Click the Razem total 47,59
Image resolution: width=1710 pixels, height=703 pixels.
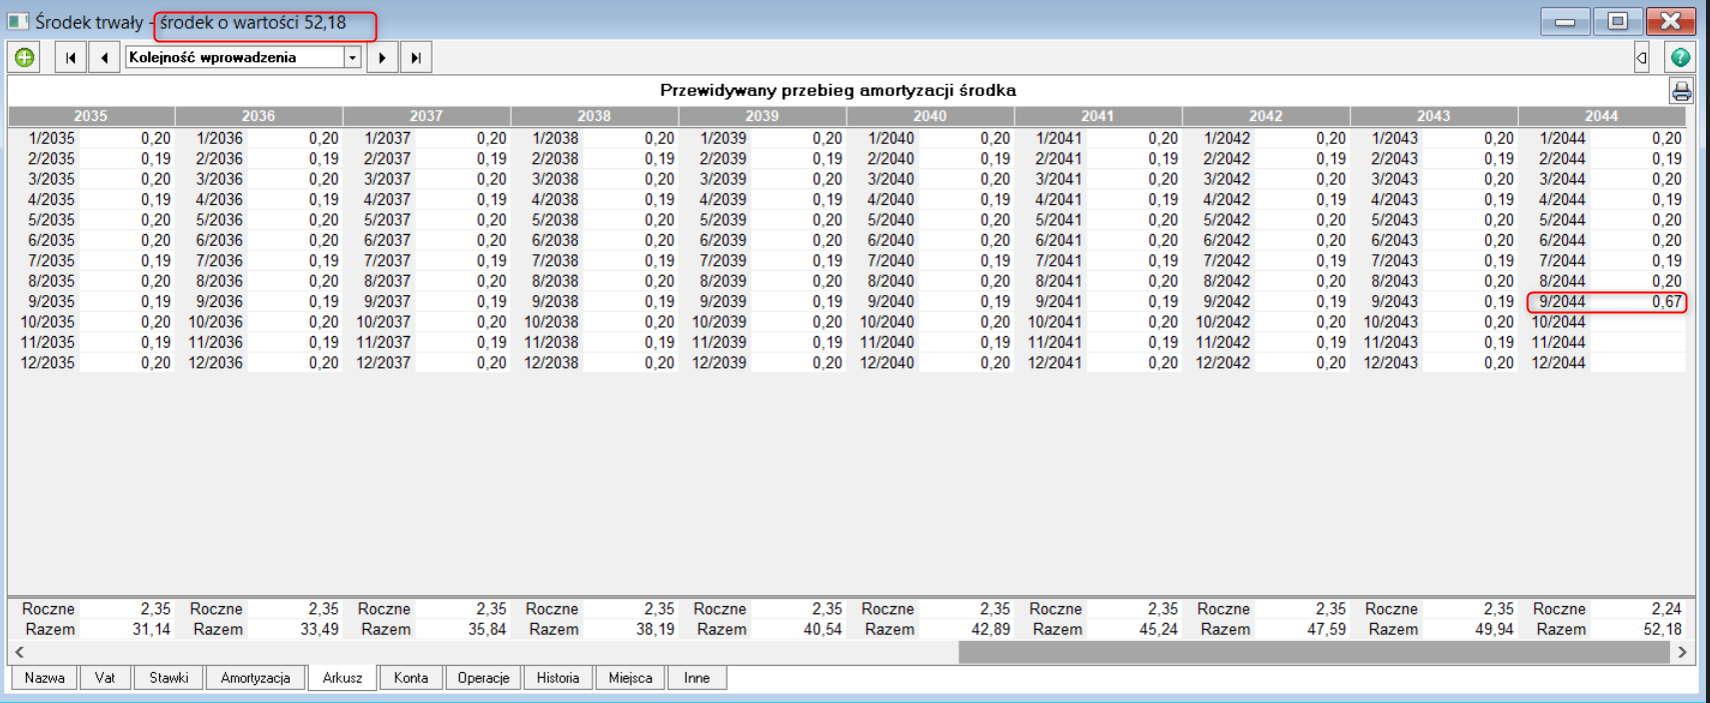pyautogui.click(x=1326, y=630)
